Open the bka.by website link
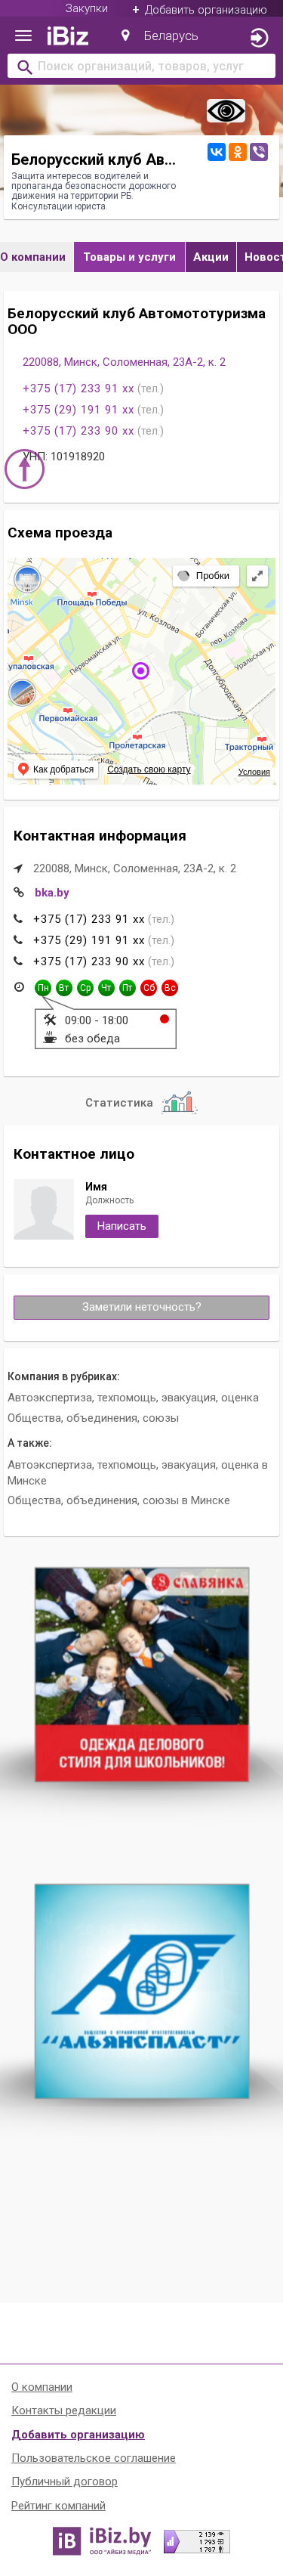Image resolution: width=283 pixels, height=2576 pixels. (52, 893)
